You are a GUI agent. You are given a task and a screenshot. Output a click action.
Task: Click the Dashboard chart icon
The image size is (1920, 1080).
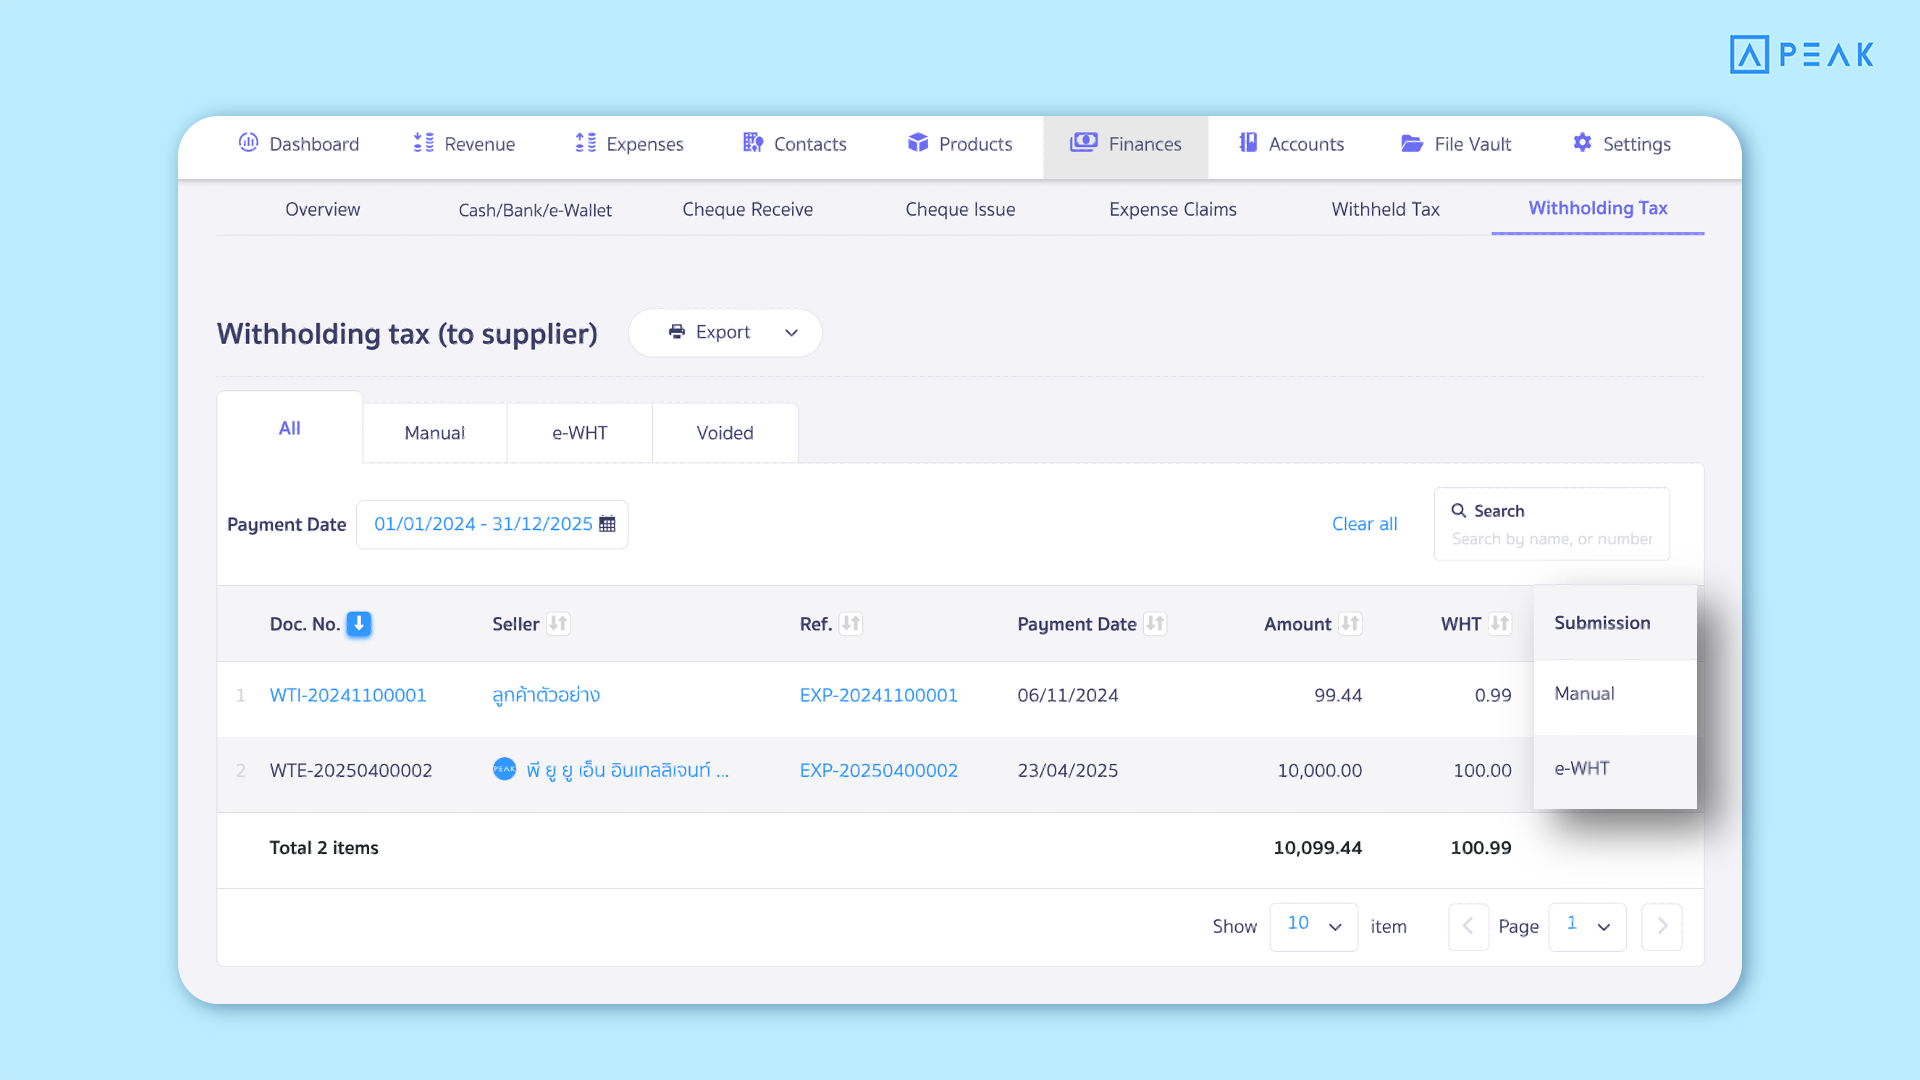tap(248, 143)
